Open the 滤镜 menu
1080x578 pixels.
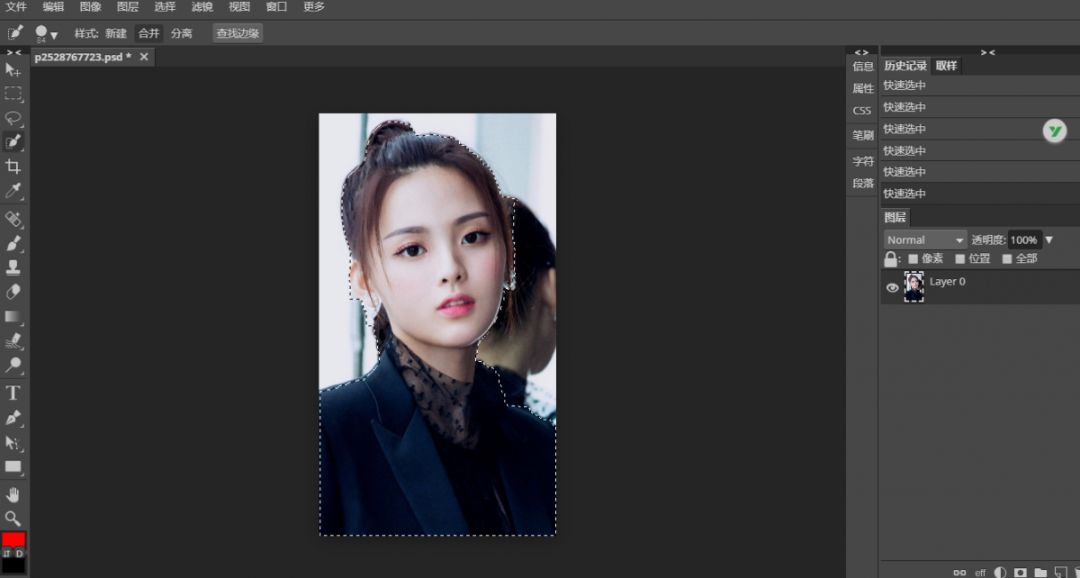(202, 7)
